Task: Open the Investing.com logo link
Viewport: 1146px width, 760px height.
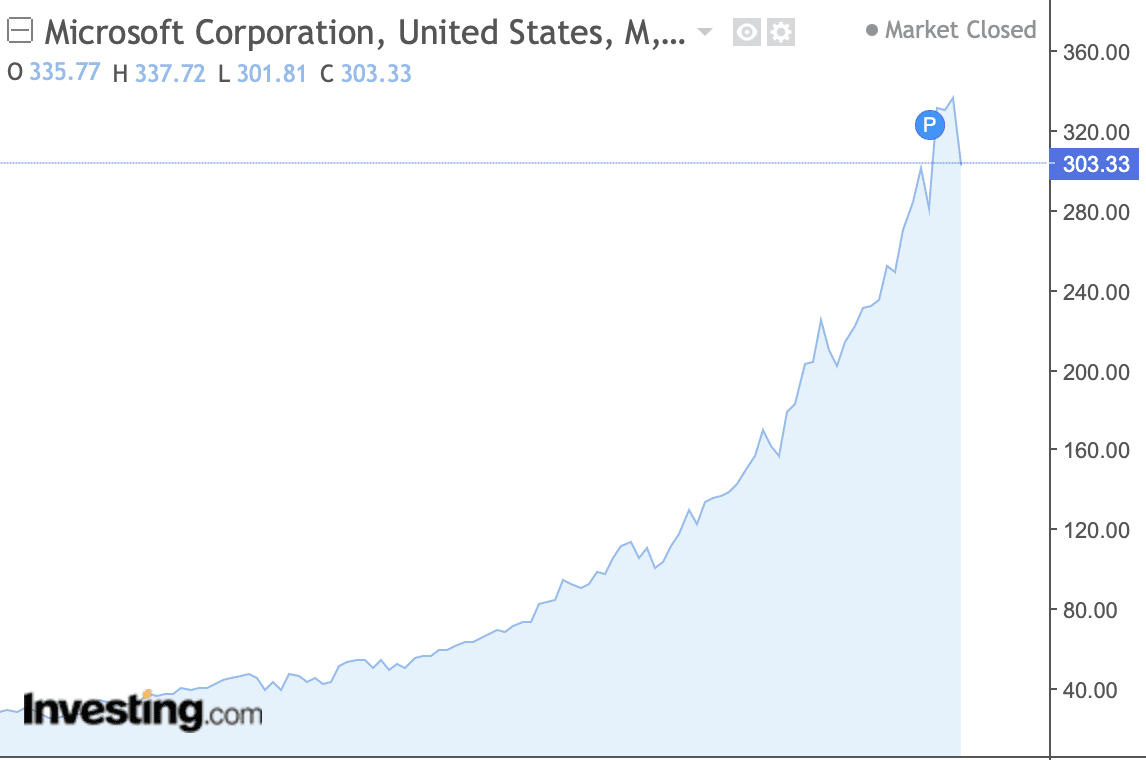Action: 142,711
